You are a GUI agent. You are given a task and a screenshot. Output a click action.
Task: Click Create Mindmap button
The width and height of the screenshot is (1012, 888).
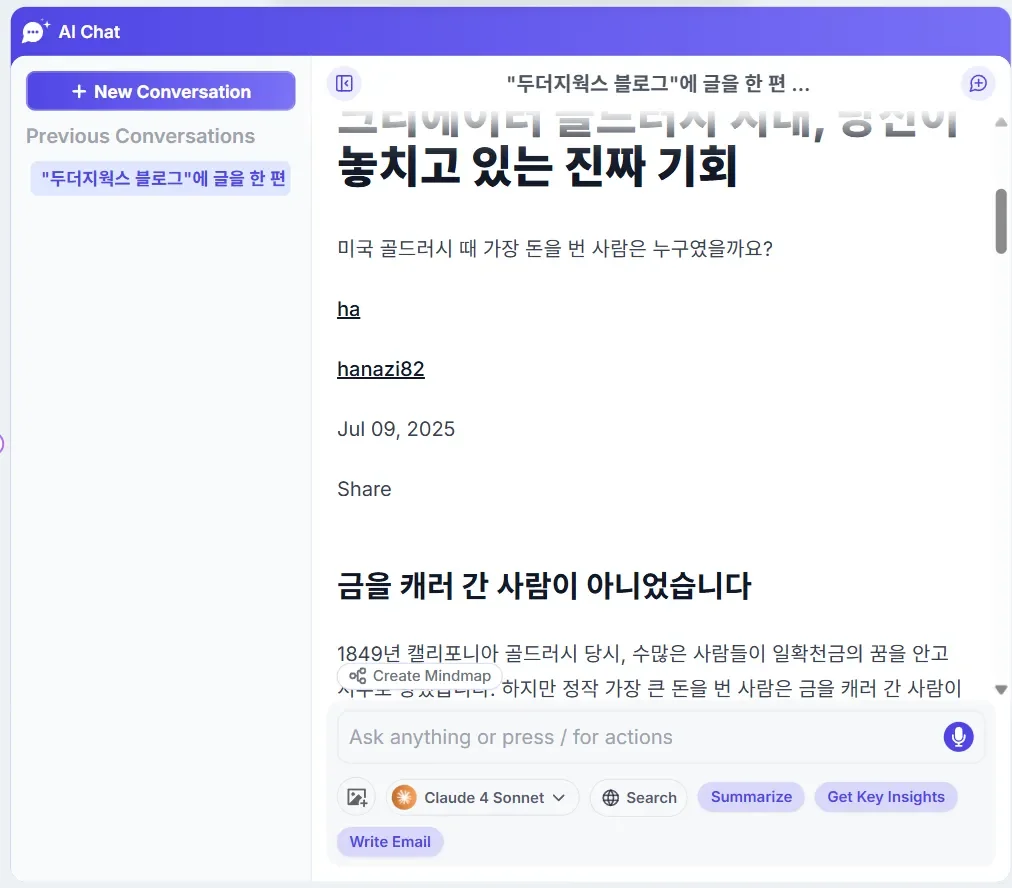coord(420,676)
